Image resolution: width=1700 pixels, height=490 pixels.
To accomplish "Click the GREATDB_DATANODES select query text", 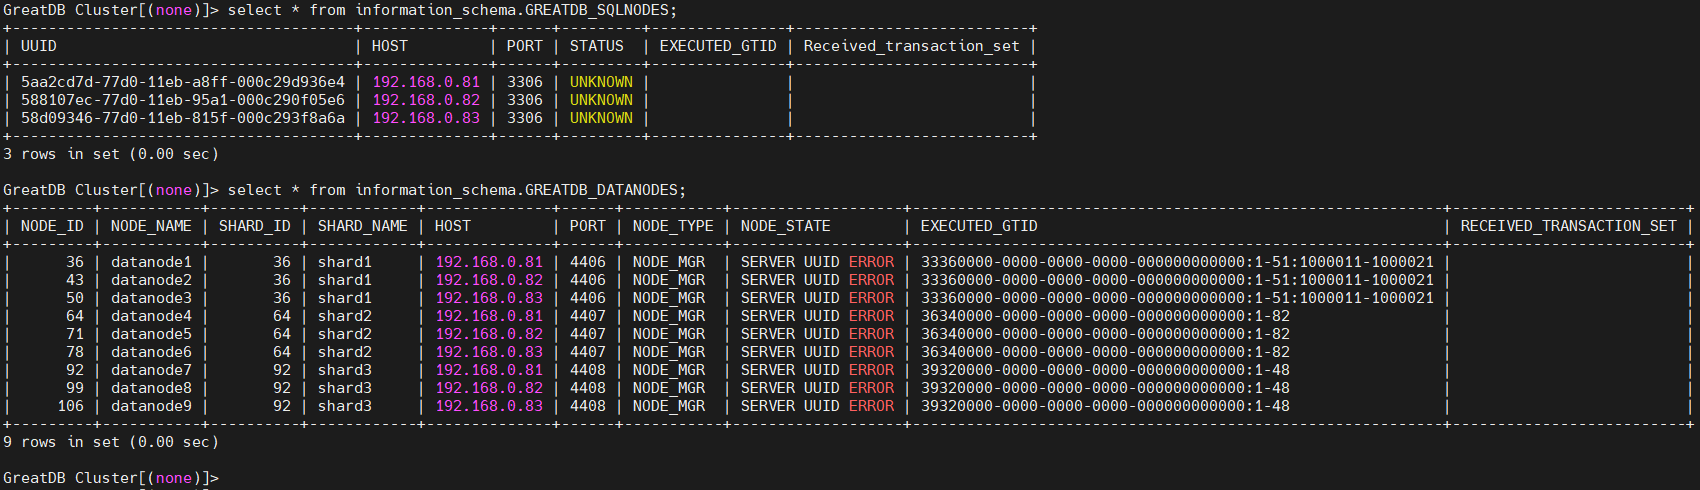I will pyautogui.click(x=457, y=190).
